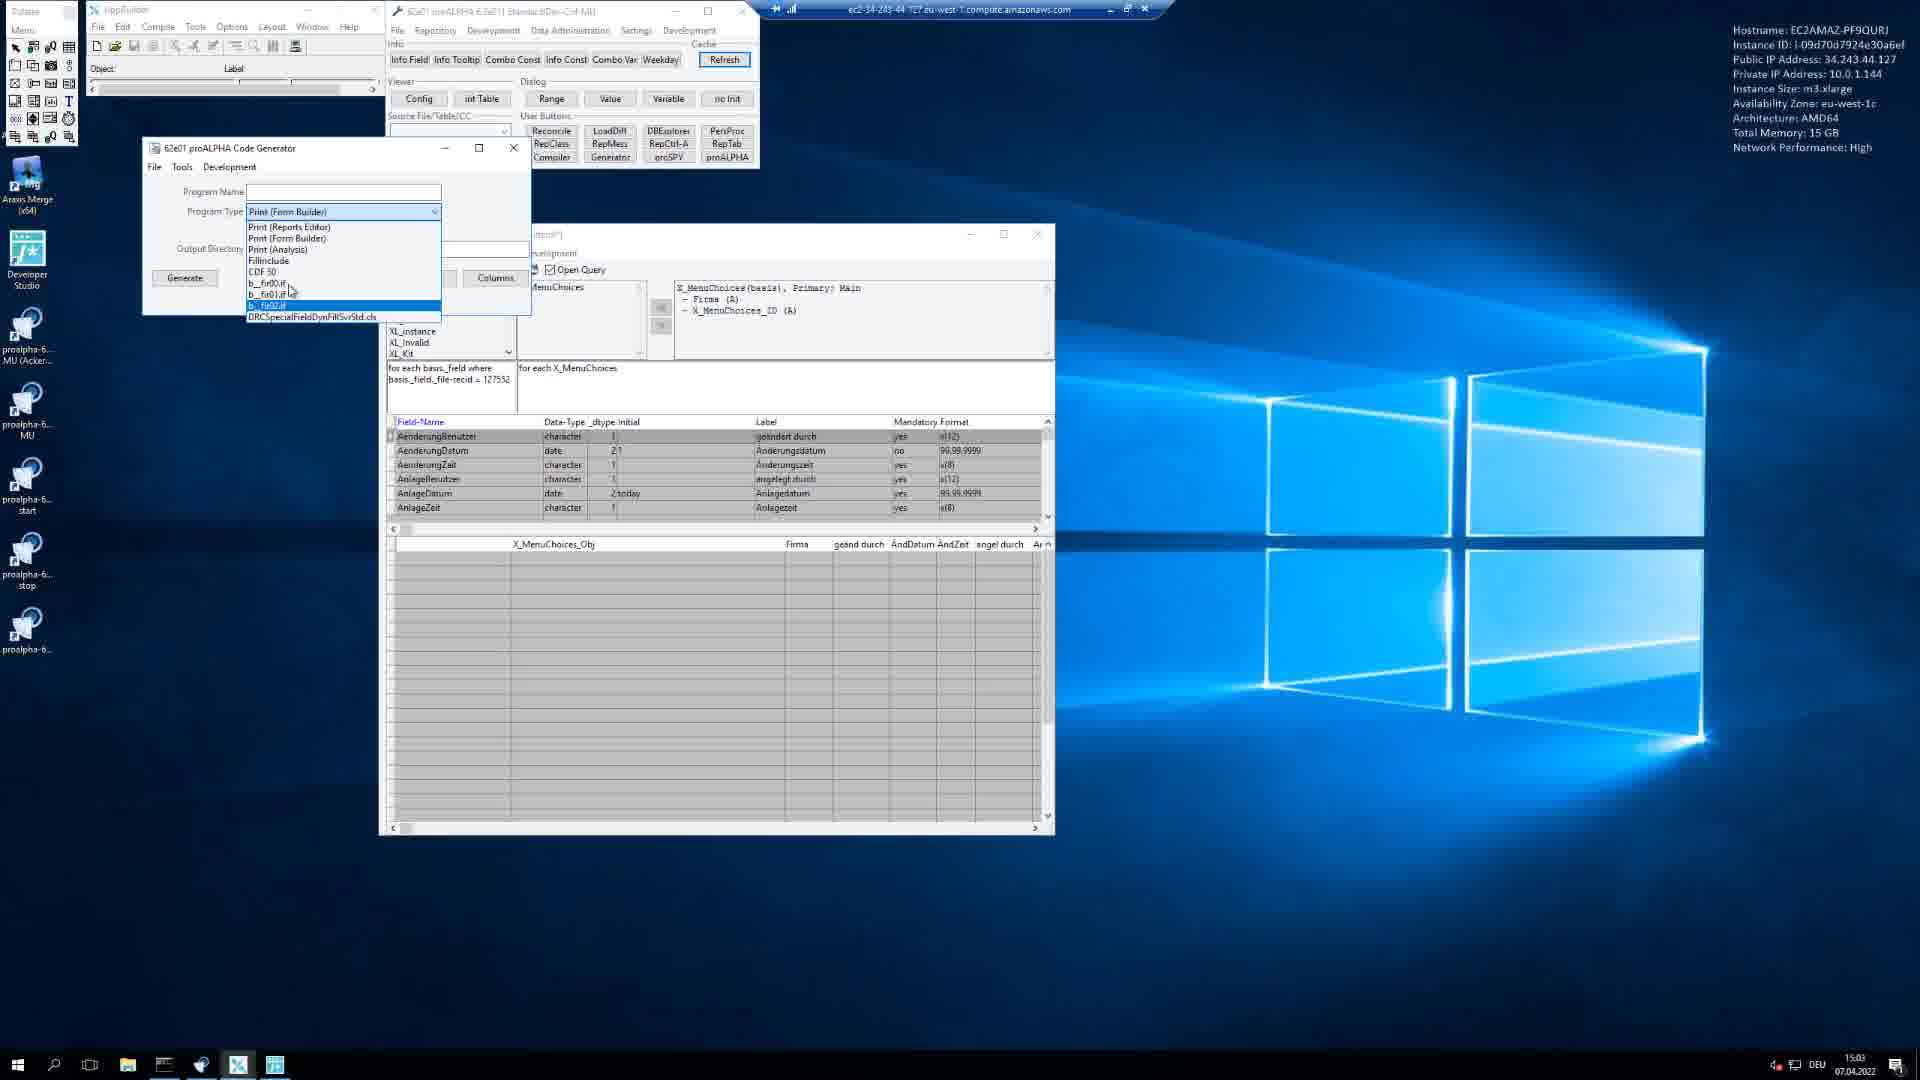Select XL_Instance in the table list

point(413,332)
